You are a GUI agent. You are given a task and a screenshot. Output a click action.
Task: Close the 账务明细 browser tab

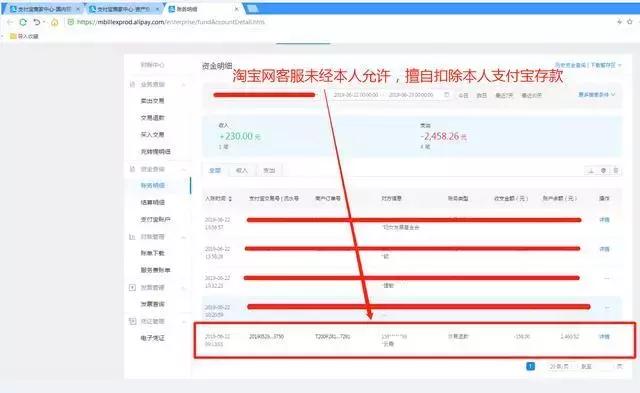tap(236, 9)
